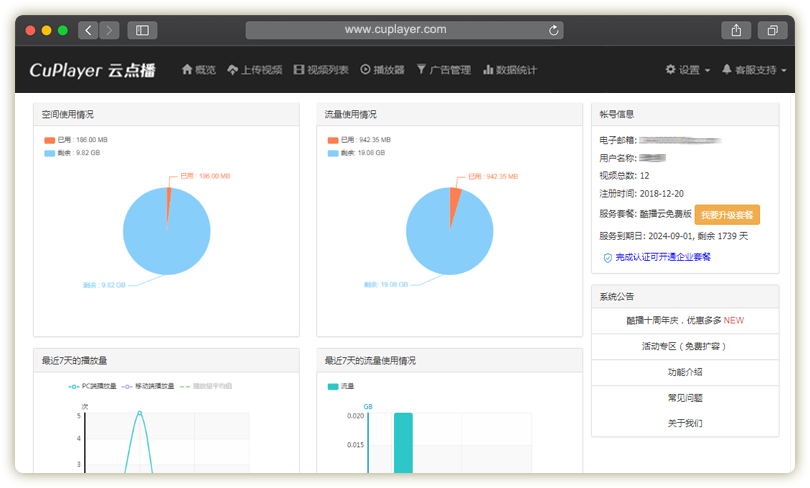Click the 视频列表 film strip icon
This screenshot has width=810, height=488.
pyautogui.click(x=299, y=70)
